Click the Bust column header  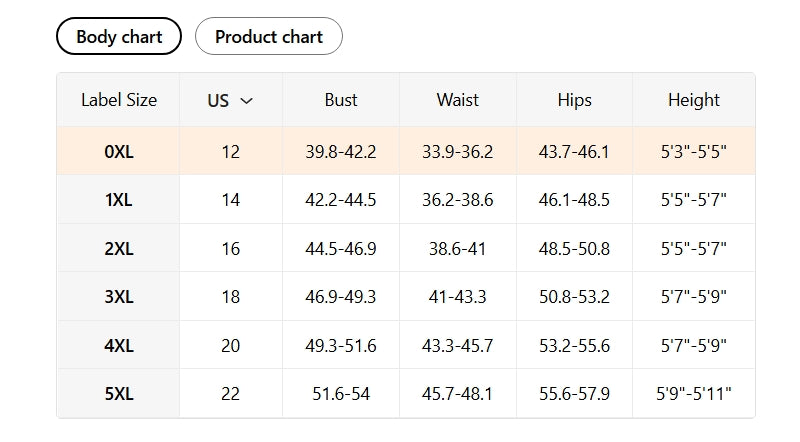point(341,100)
